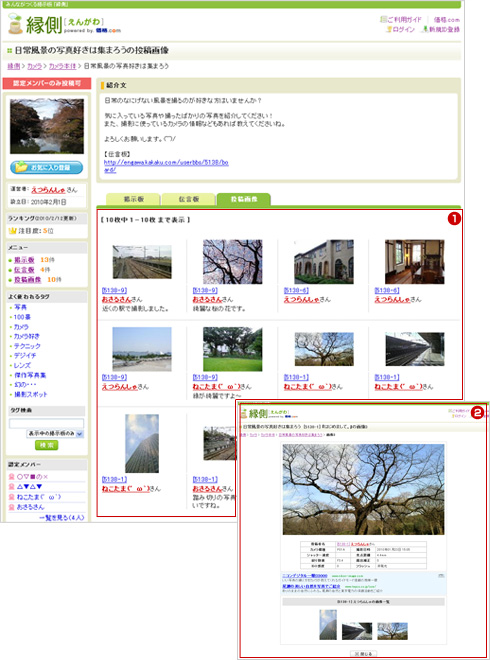Open the room interior thumbnail
Image resolution: width=490 pixels, height=660 pixels.
(x=415, y=262)
